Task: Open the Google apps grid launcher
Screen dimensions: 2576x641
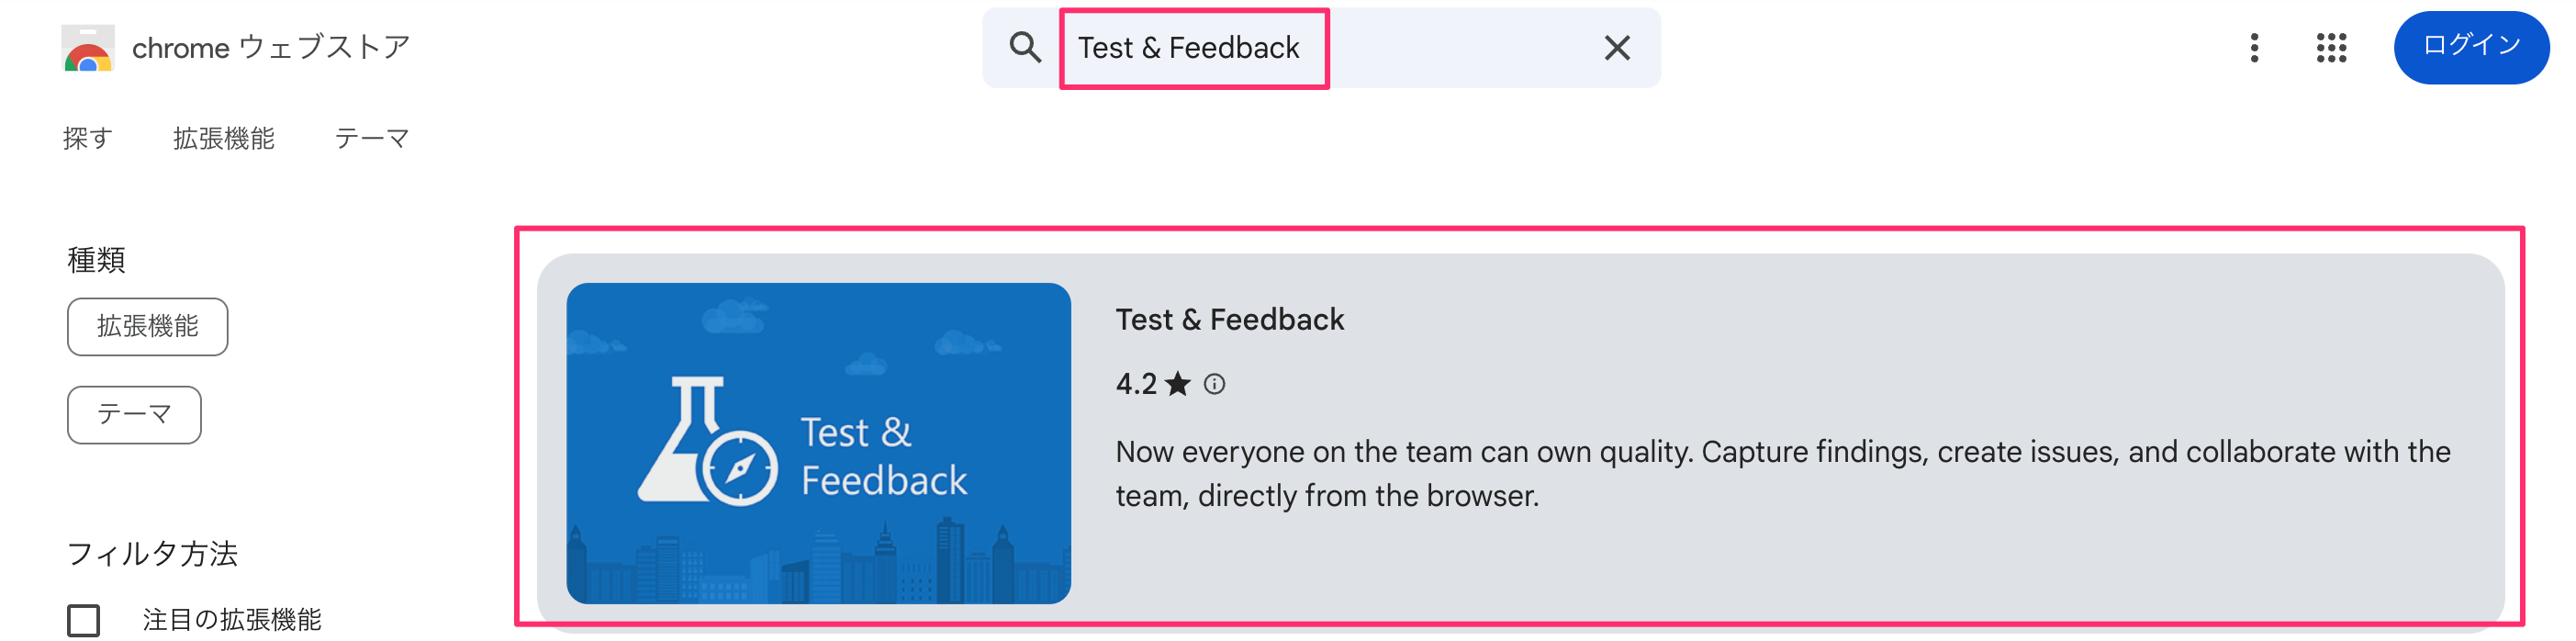Action: (x=2331, y=48)
